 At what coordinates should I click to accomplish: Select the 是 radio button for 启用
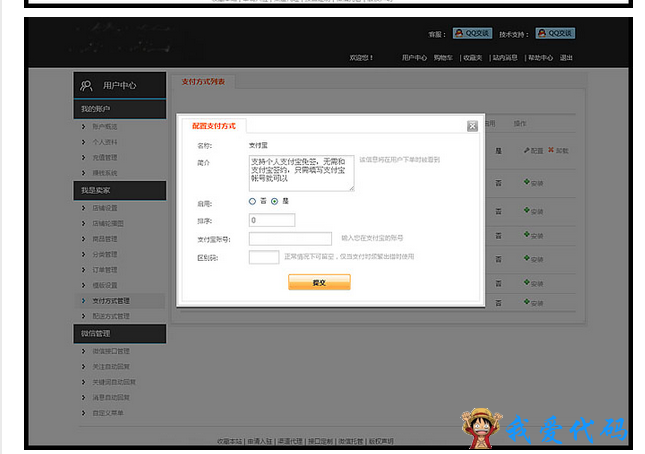[274, 202]
